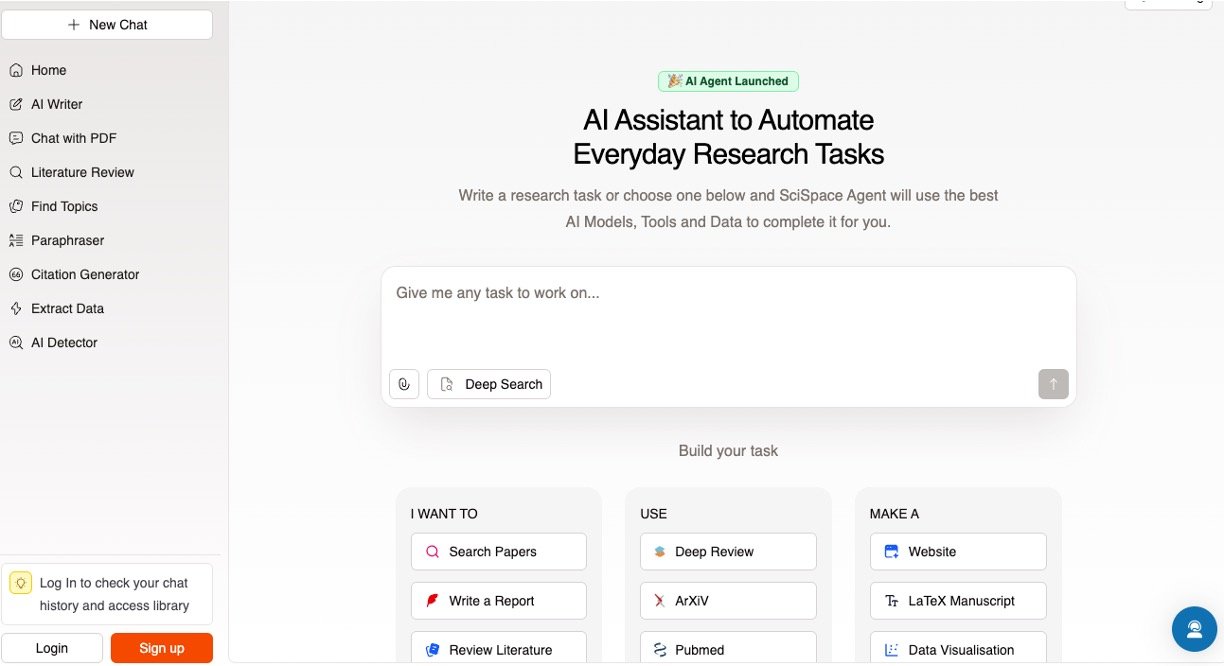
Task: Click the attach file paperclip icon
Action: (404, 384)
